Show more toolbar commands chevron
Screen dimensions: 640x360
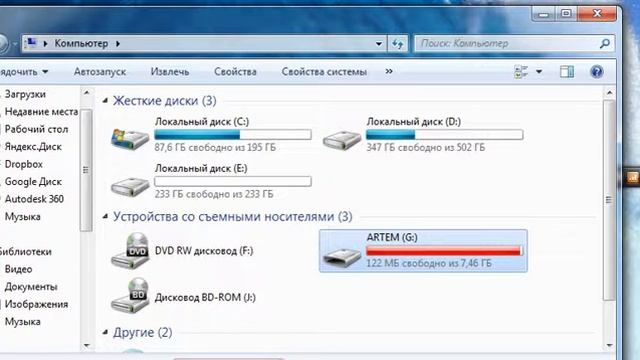click(x=389, y=71)
